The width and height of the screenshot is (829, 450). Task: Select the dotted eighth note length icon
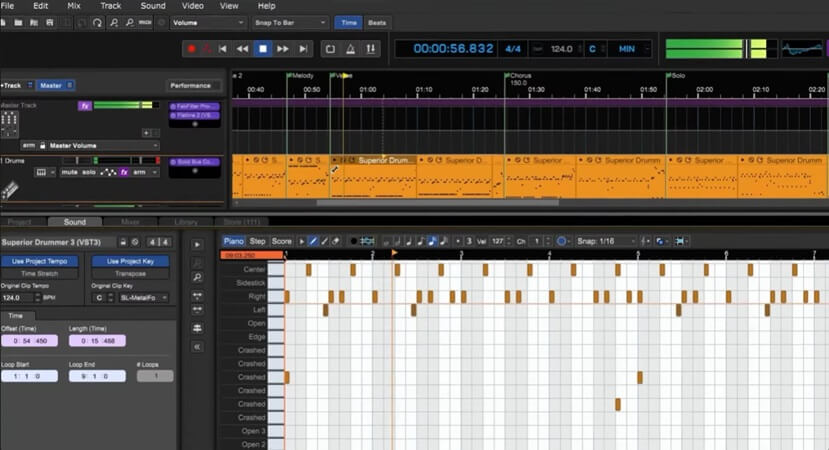(x=432, y=241)
